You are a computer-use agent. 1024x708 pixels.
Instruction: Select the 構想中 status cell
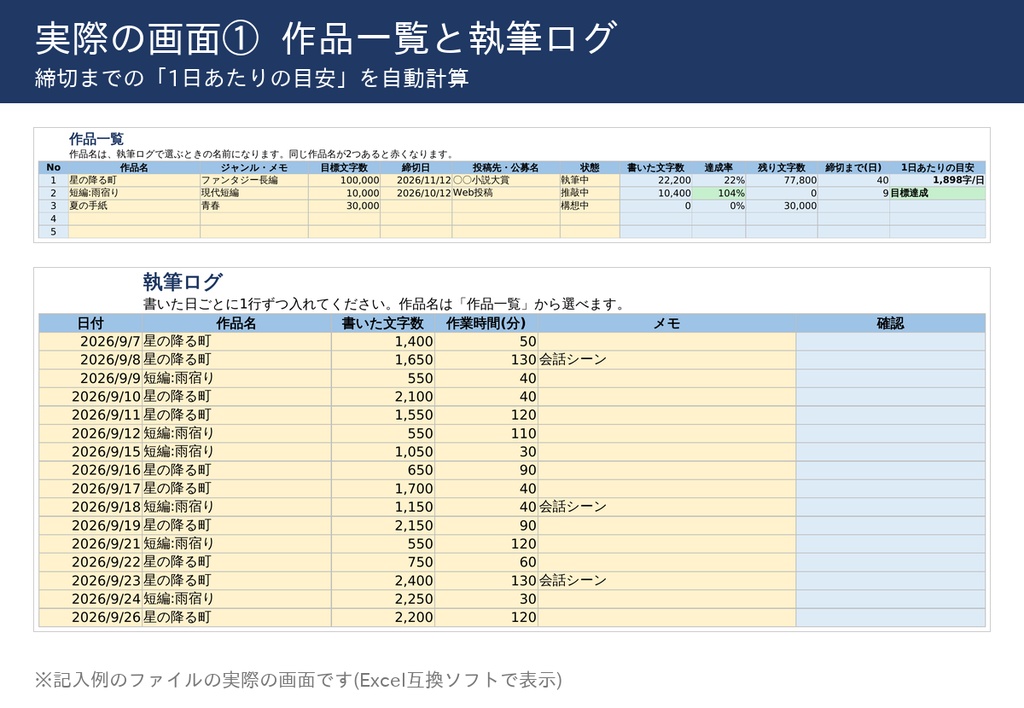click(x=590, y=206)
